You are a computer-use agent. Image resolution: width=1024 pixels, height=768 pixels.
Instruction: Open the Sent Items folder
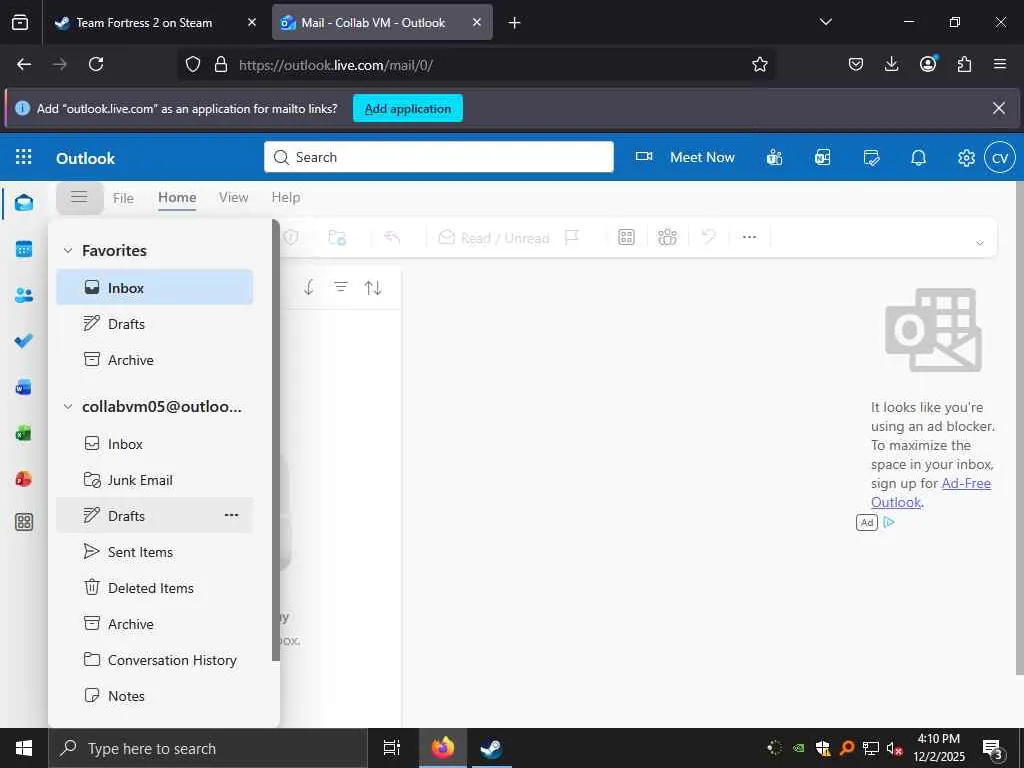[154, 552]
